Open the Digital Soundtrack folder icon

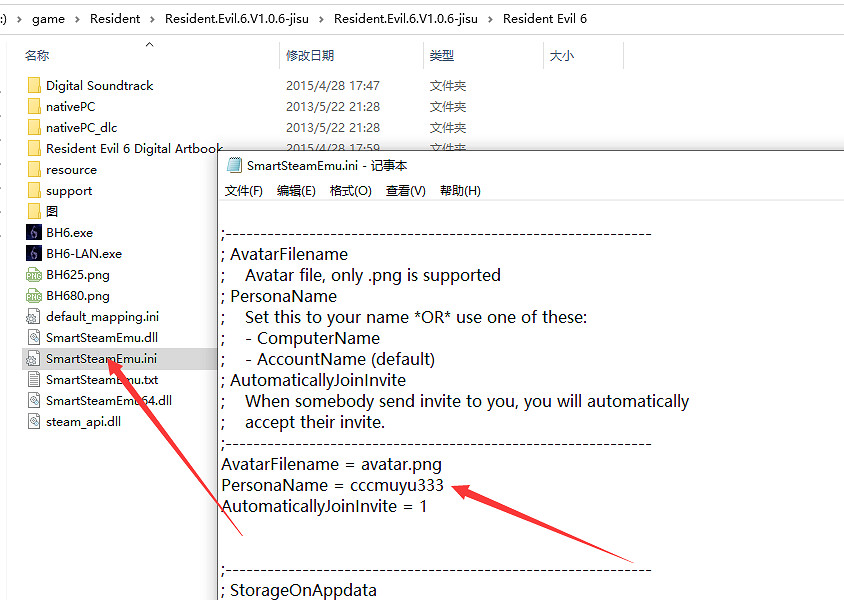(34, 86)
